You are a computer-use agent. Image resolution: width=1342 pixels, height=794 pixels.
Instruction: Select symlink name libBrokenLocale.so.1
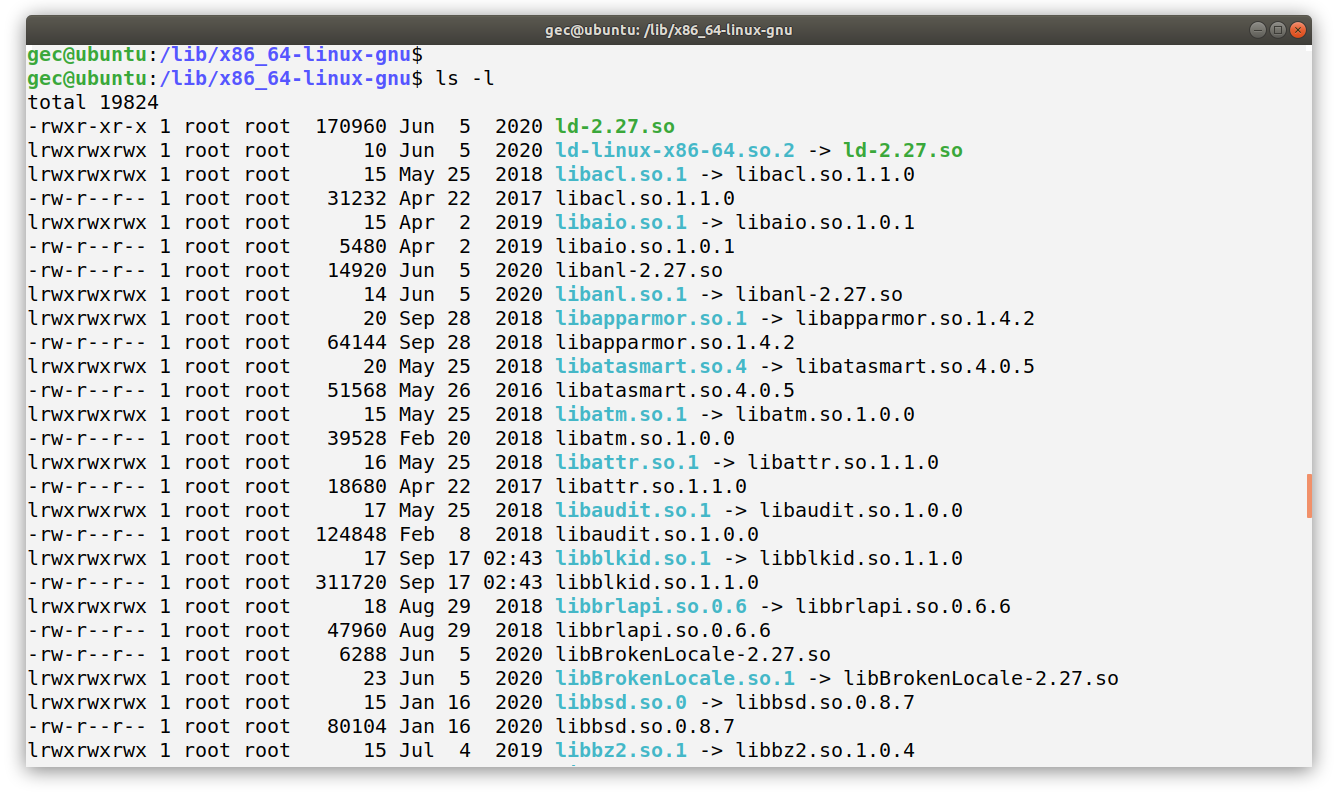coord(675,678)
